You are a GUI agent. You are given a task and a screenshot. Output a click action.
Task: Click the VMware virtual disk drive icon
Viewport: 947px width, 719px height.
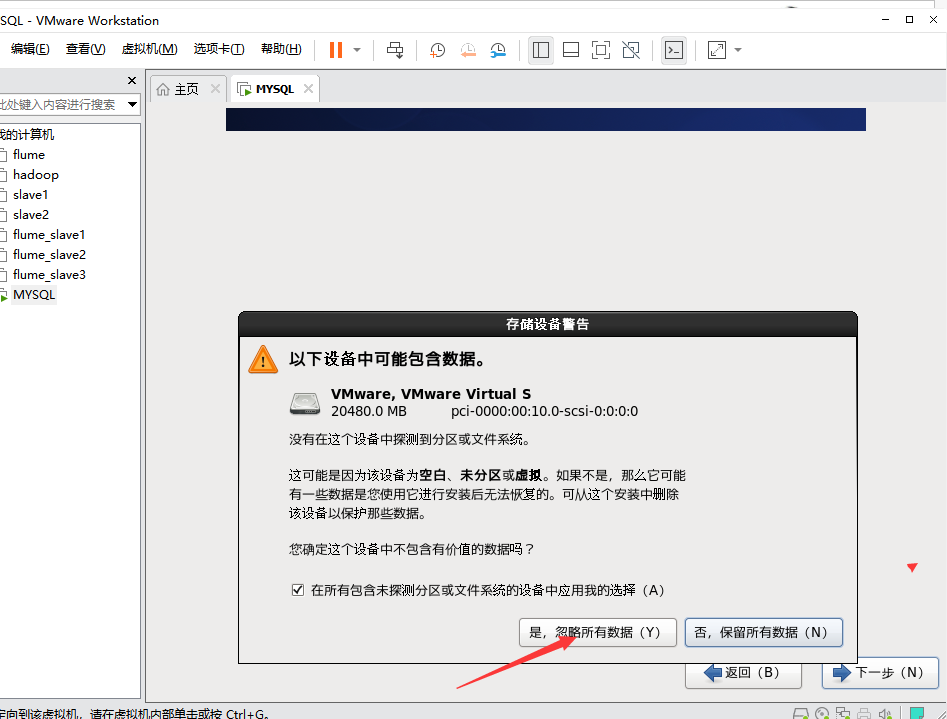(x=305, y=403)
